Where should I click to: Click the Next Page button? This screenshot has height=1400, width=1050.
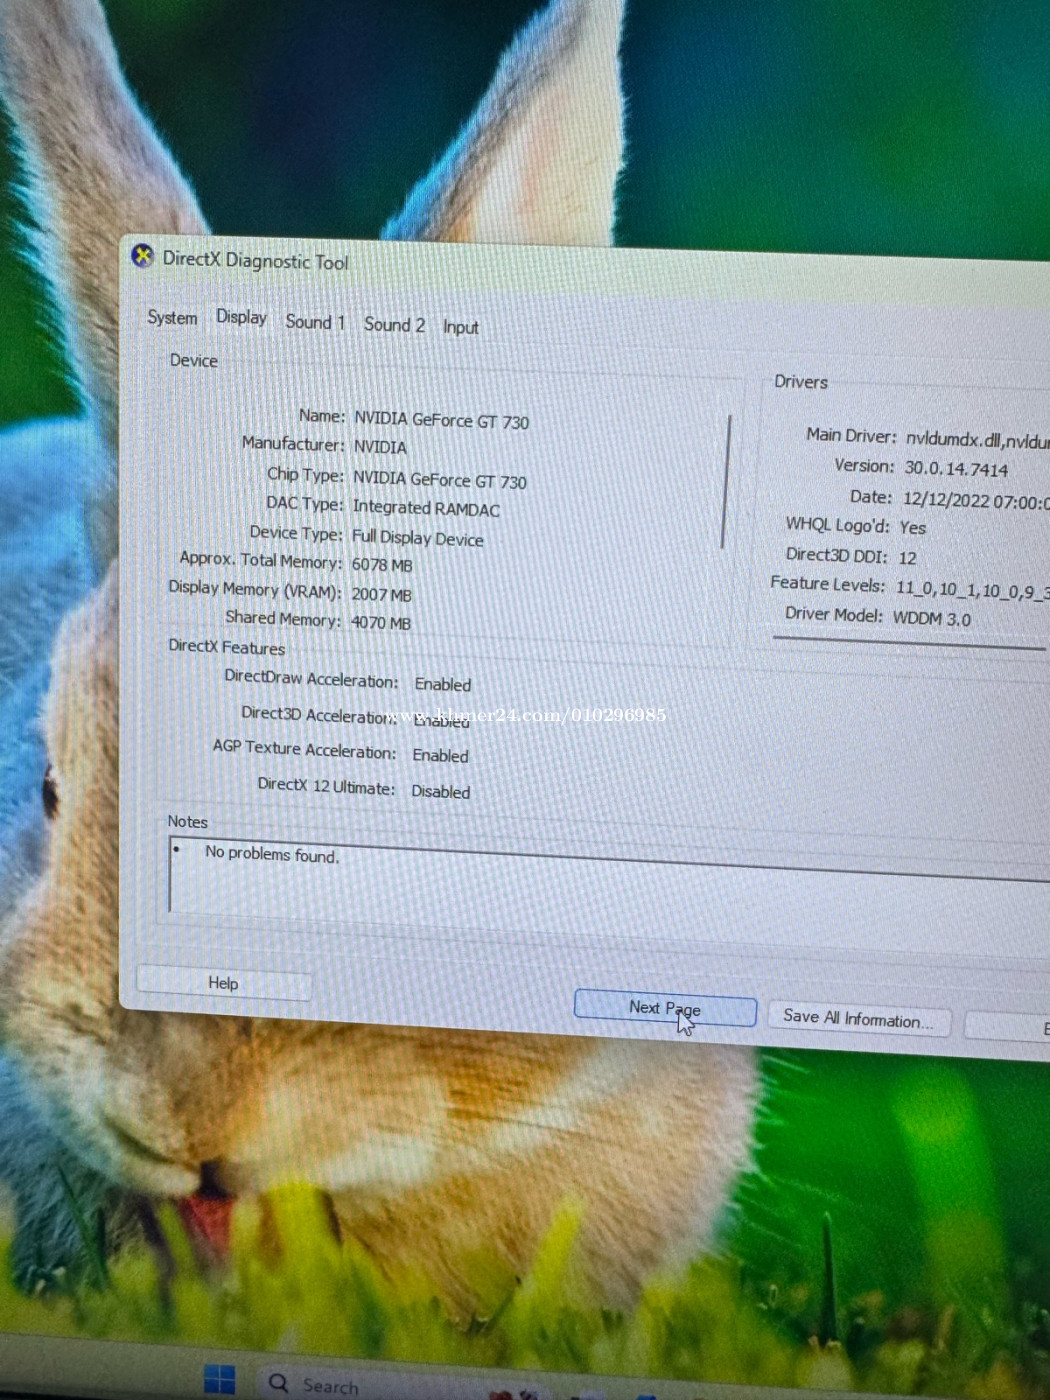[665, 1008]
